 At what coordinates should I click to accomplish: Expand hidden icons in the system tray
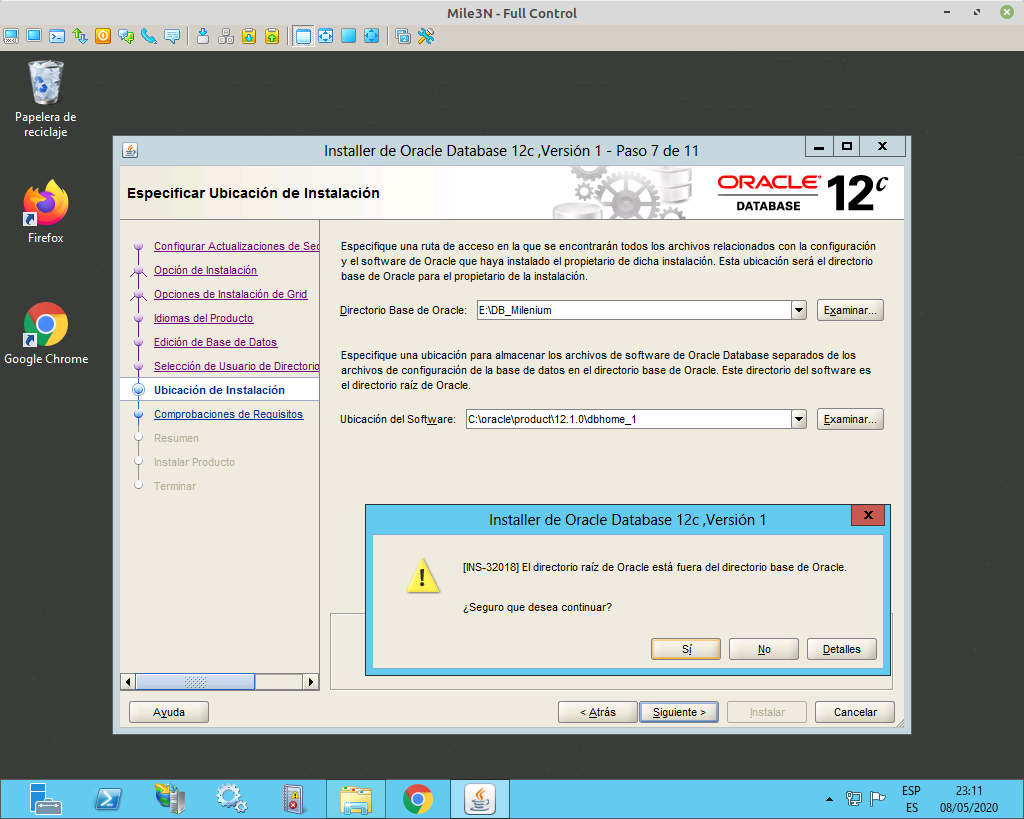(x=829, y=798)
